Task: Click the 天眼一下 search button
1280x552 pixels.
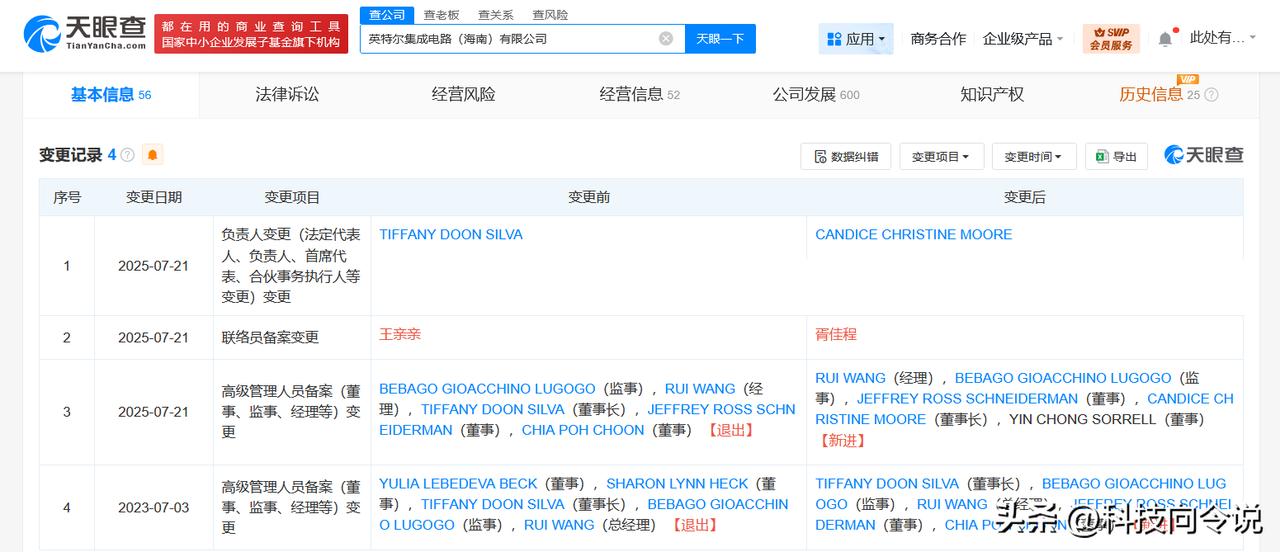Action: pyautogui.click(x=720, y=38)
